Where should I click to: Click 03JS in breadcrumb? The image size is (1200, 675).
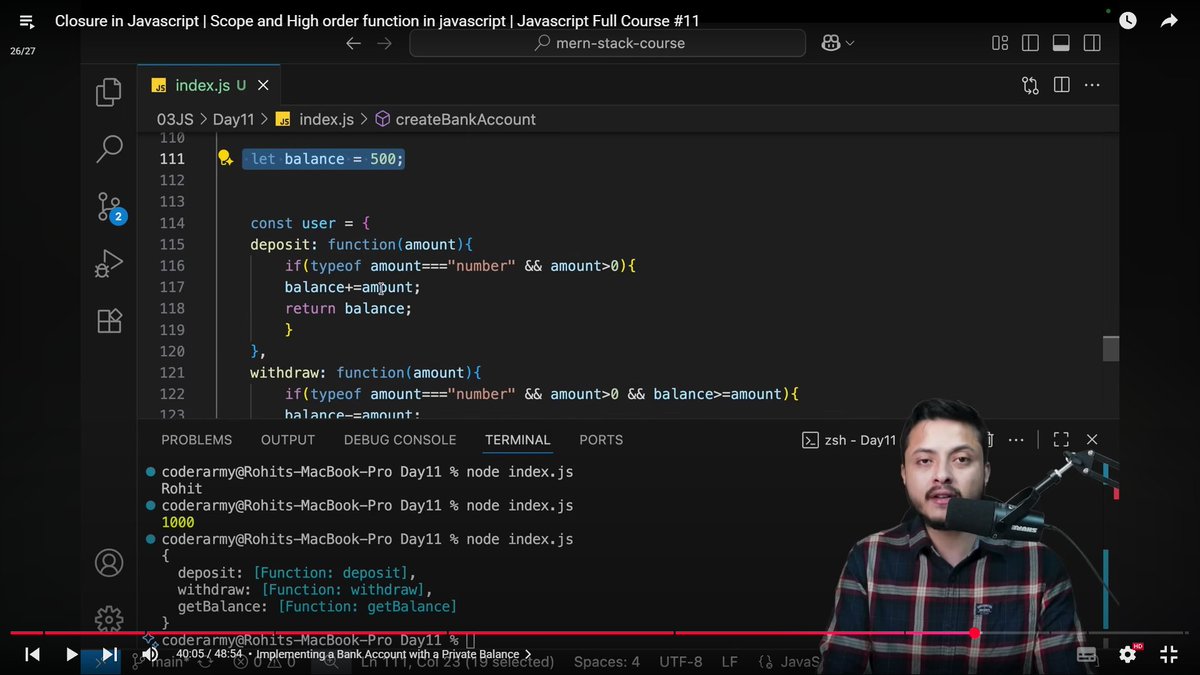click(x=175, y=119)
